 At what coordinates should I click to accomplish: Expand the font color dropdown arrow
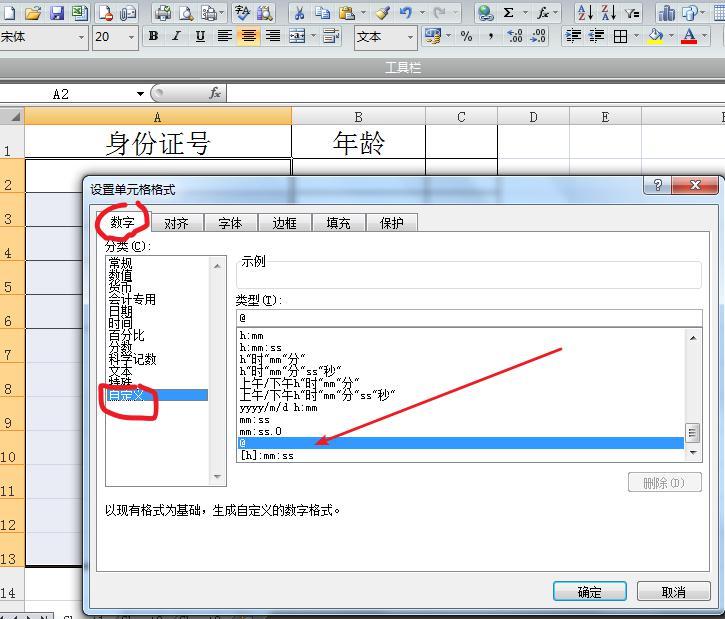click(x=704, y=36)
